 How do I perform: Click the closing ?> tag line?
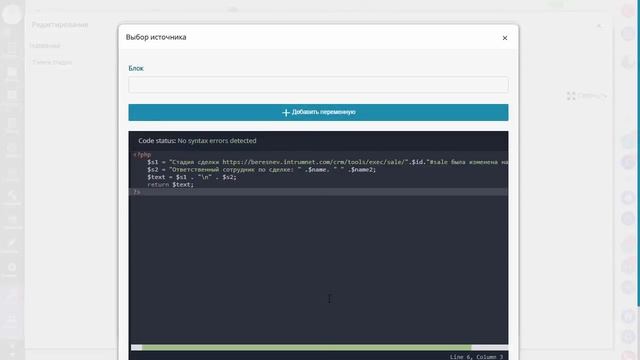click(x=137, y=192)
